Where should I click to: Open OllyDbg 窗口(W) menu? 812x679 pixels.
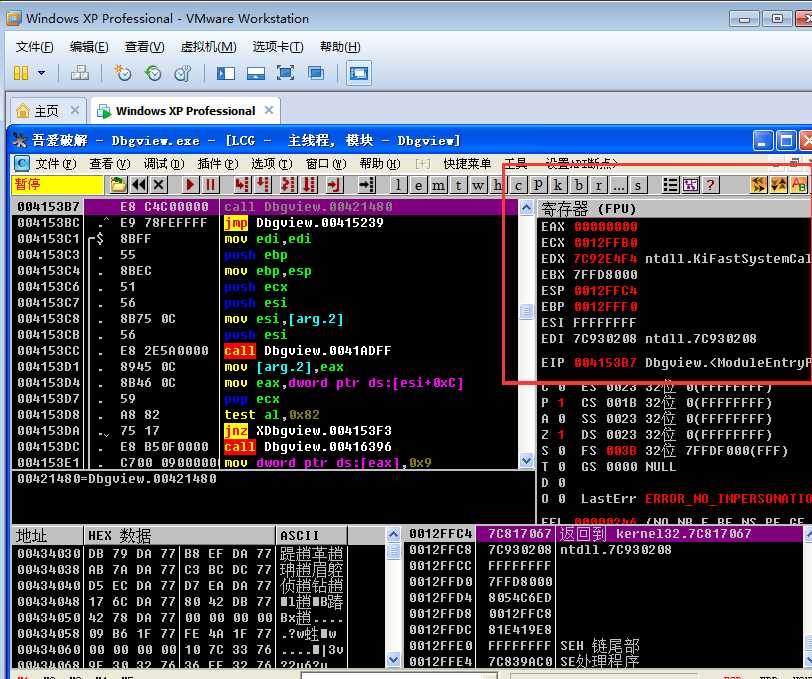326,164
